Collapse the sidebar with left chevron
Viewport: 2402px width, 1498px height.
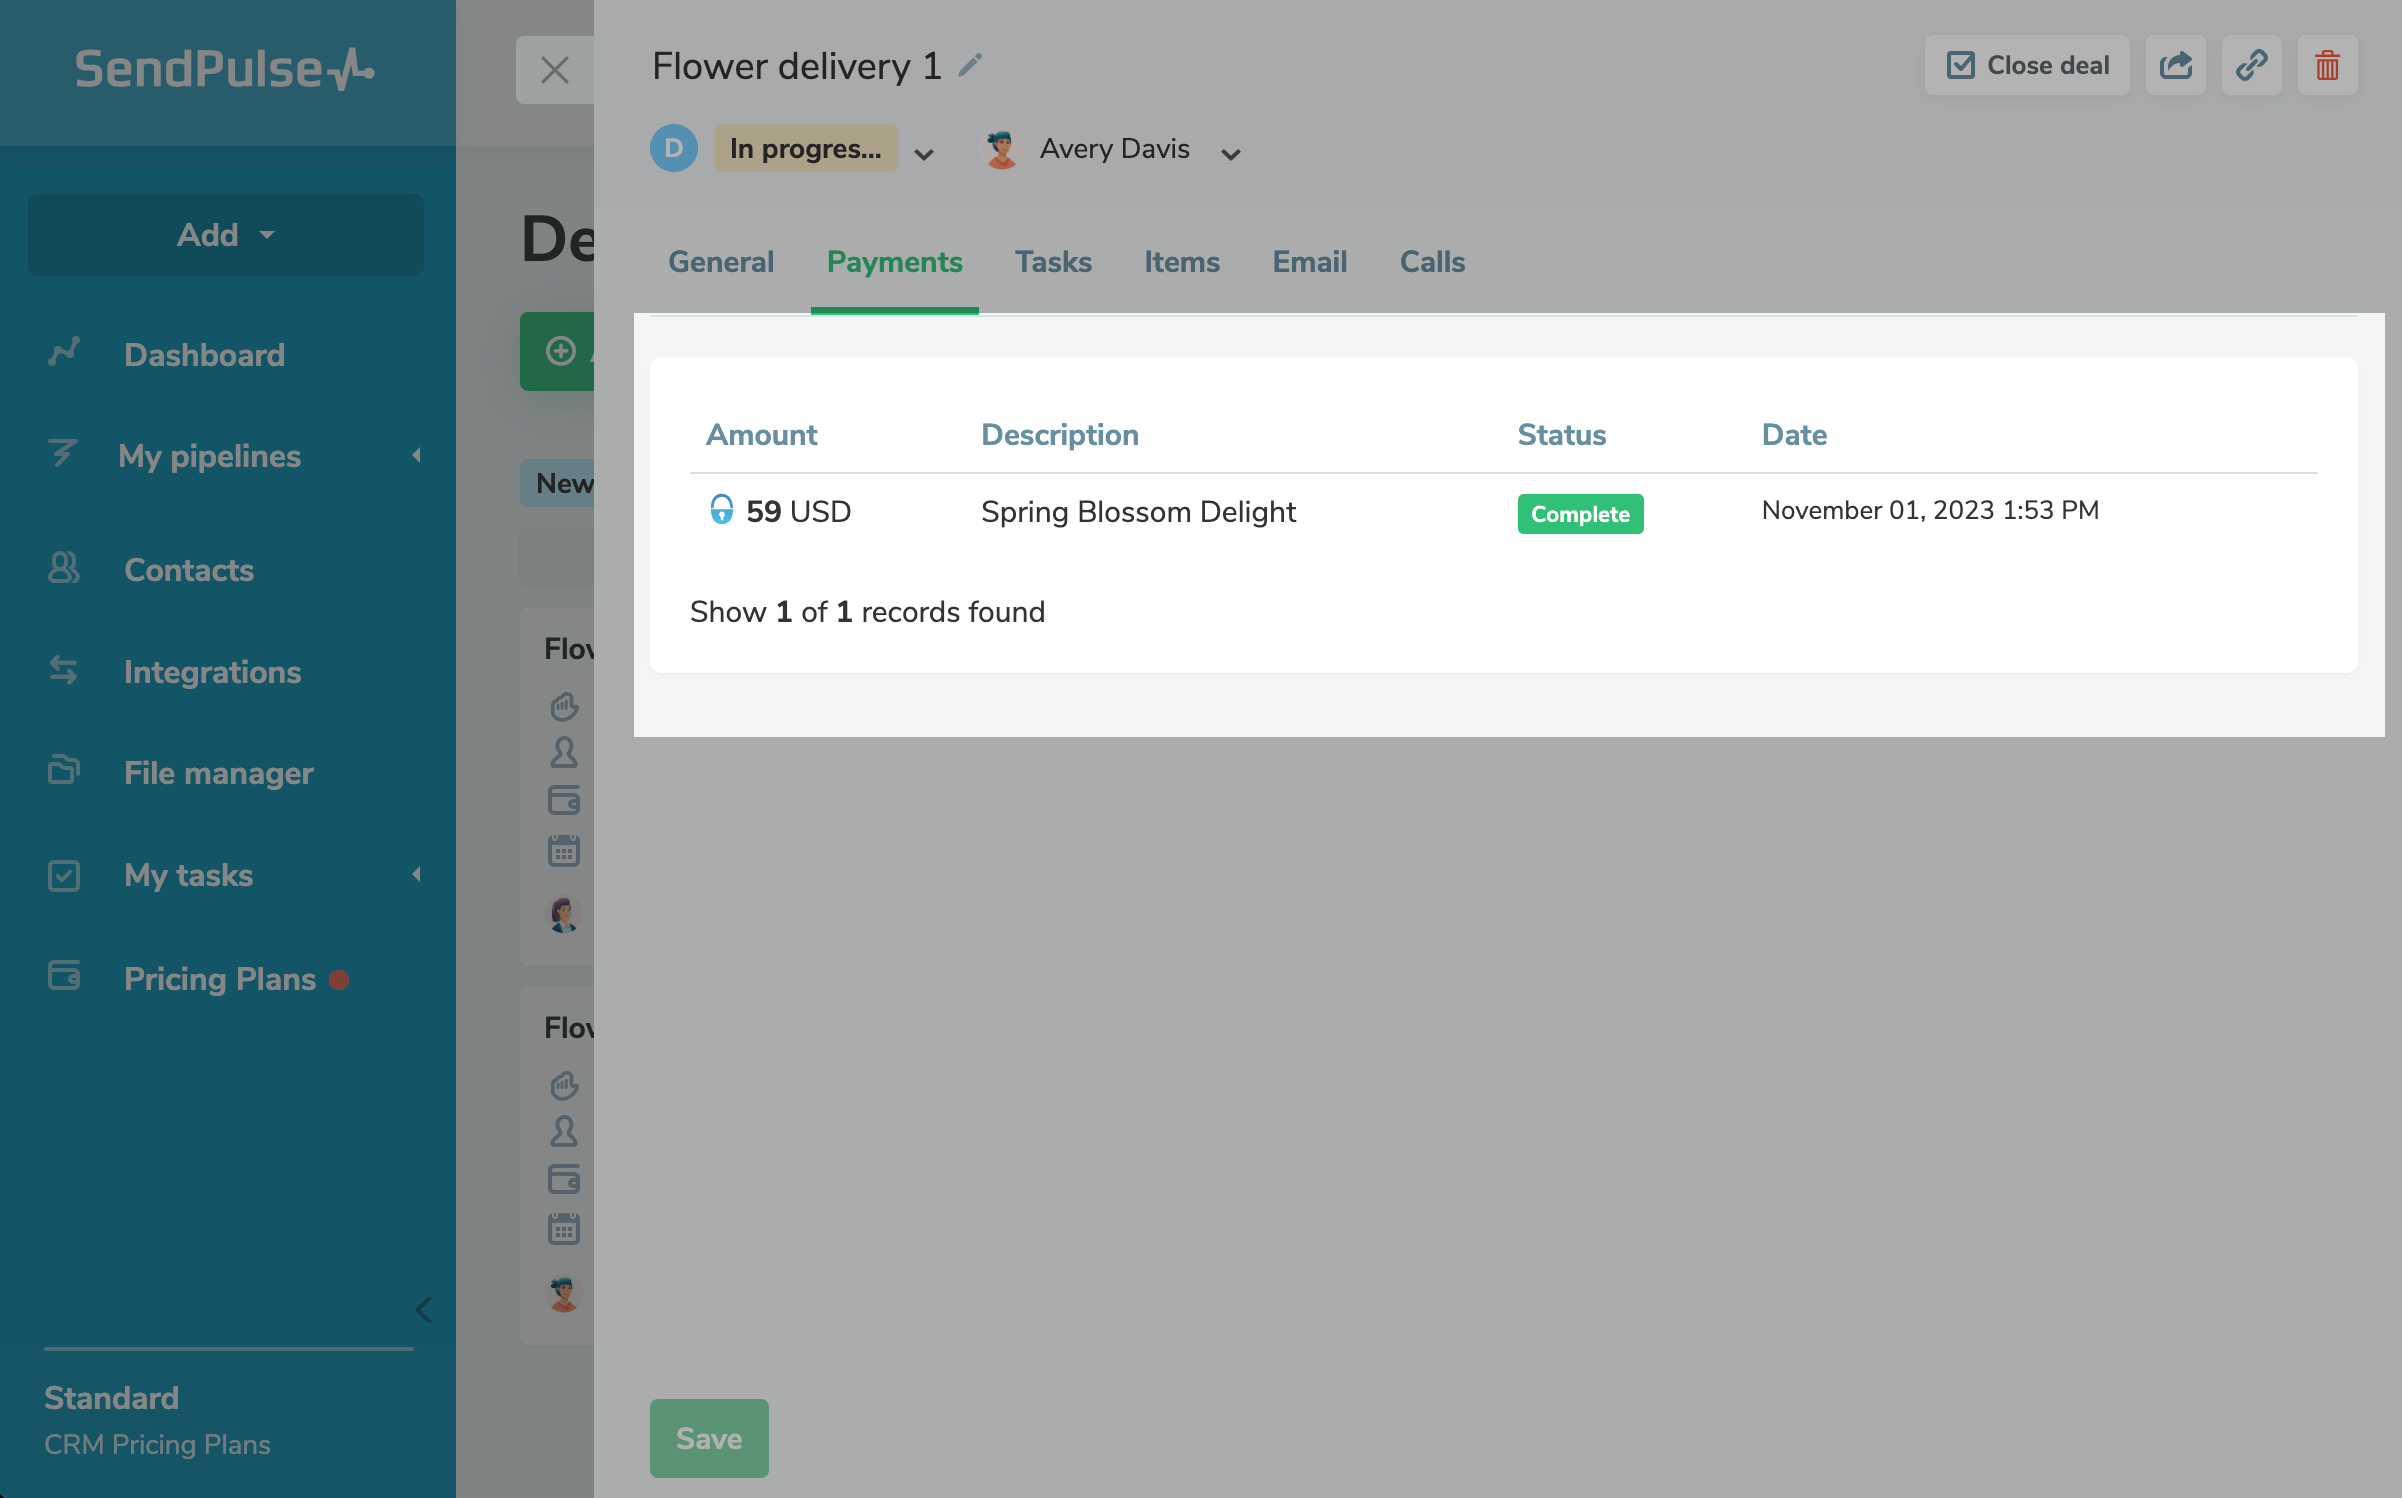tap(423, 1310)
